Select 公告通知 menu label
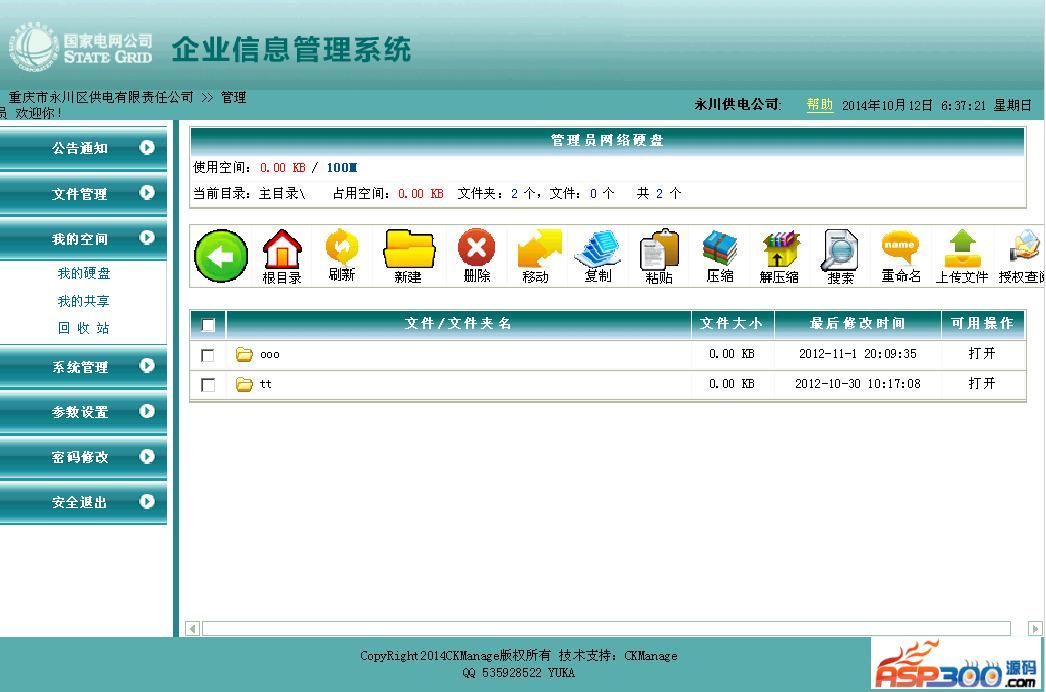 pos(79,148)
